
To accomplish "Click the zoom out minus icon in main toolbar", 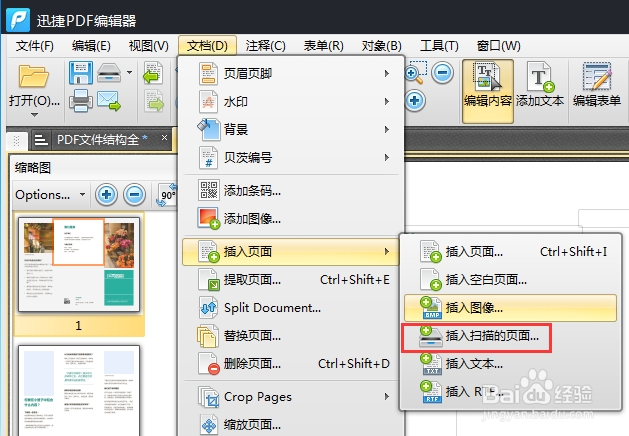I will pyautogui.click(x=442, y=73).
